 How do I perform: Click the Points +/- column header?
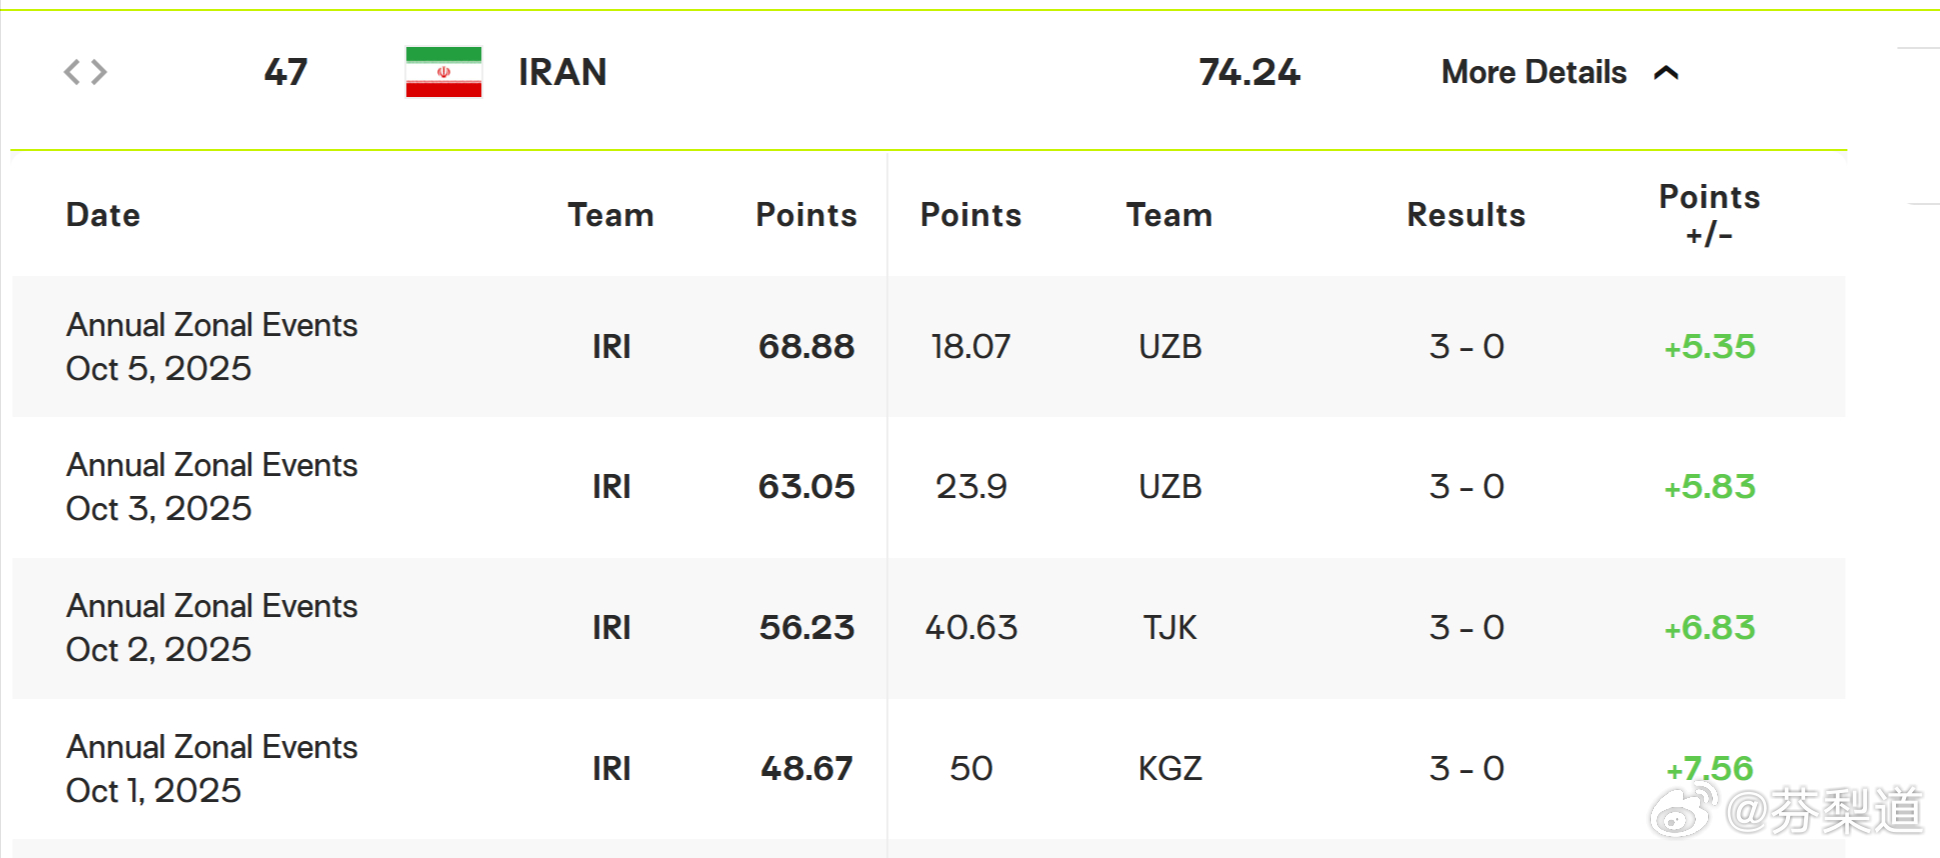(x=1709, y=215)
